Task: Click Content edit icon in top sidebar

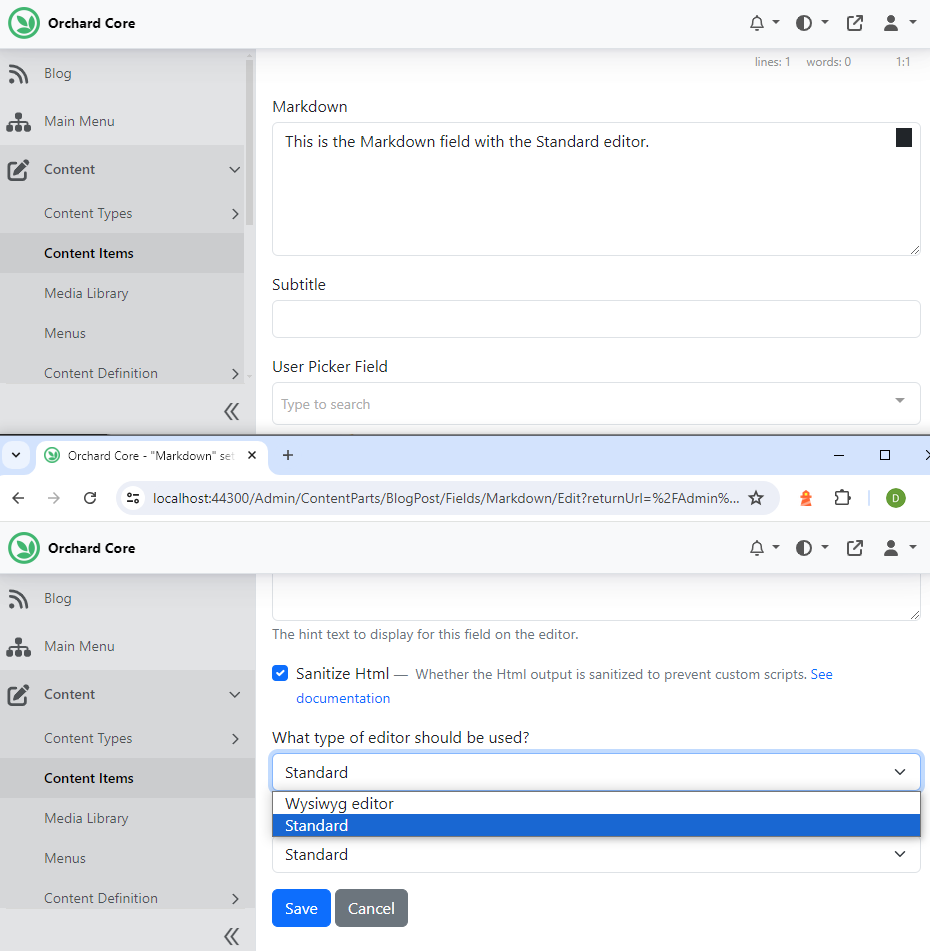Action: (x=18, y=170)
